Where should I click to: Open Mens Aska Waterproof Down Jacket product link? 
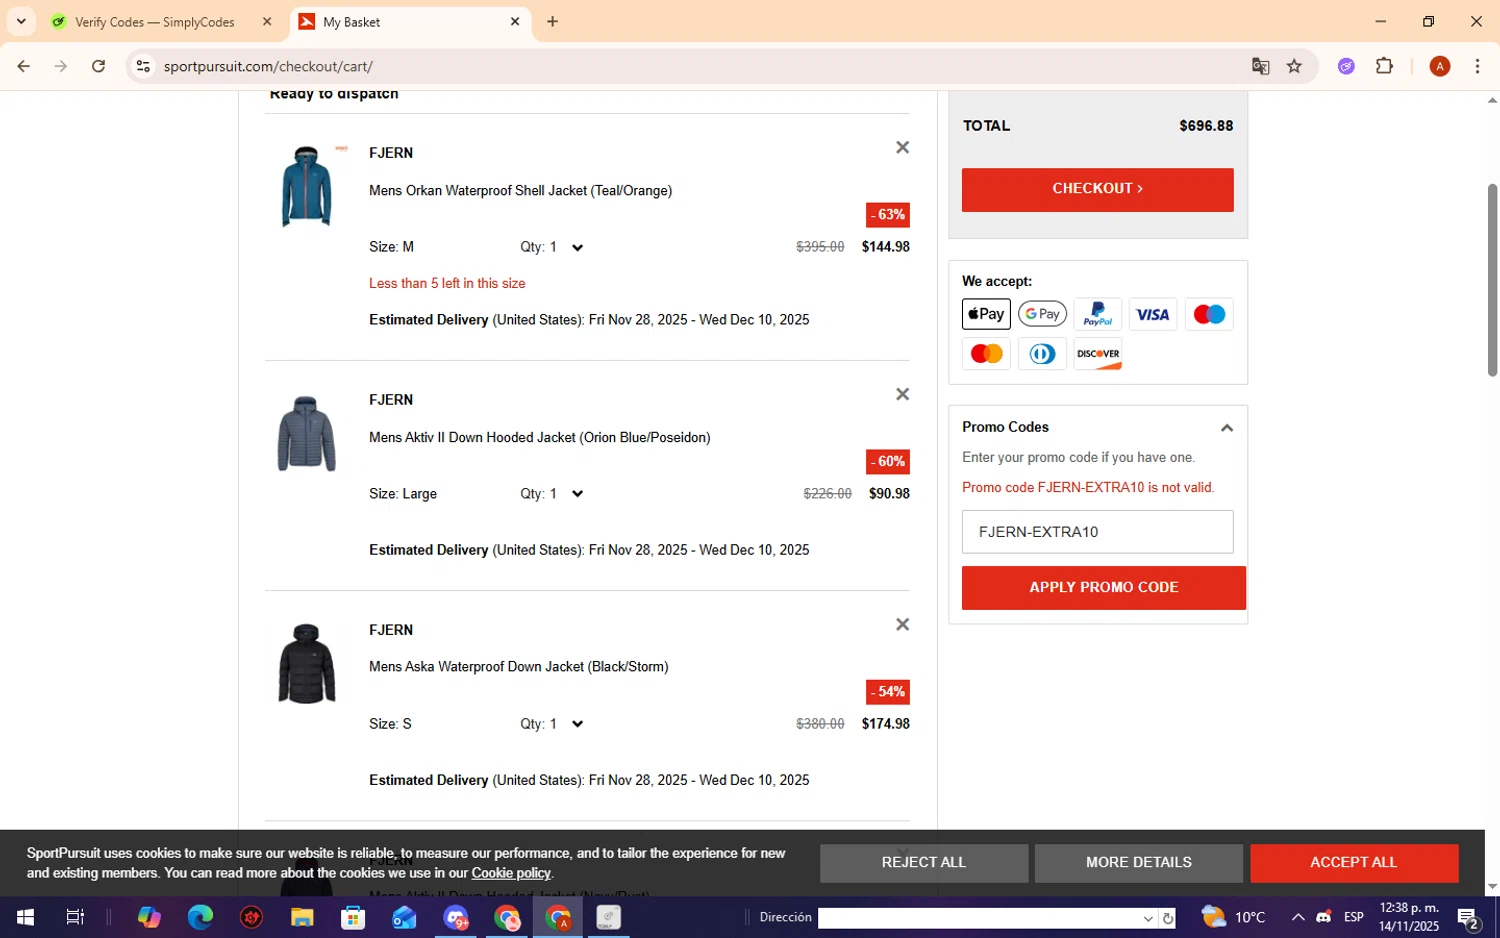point(518,667)
